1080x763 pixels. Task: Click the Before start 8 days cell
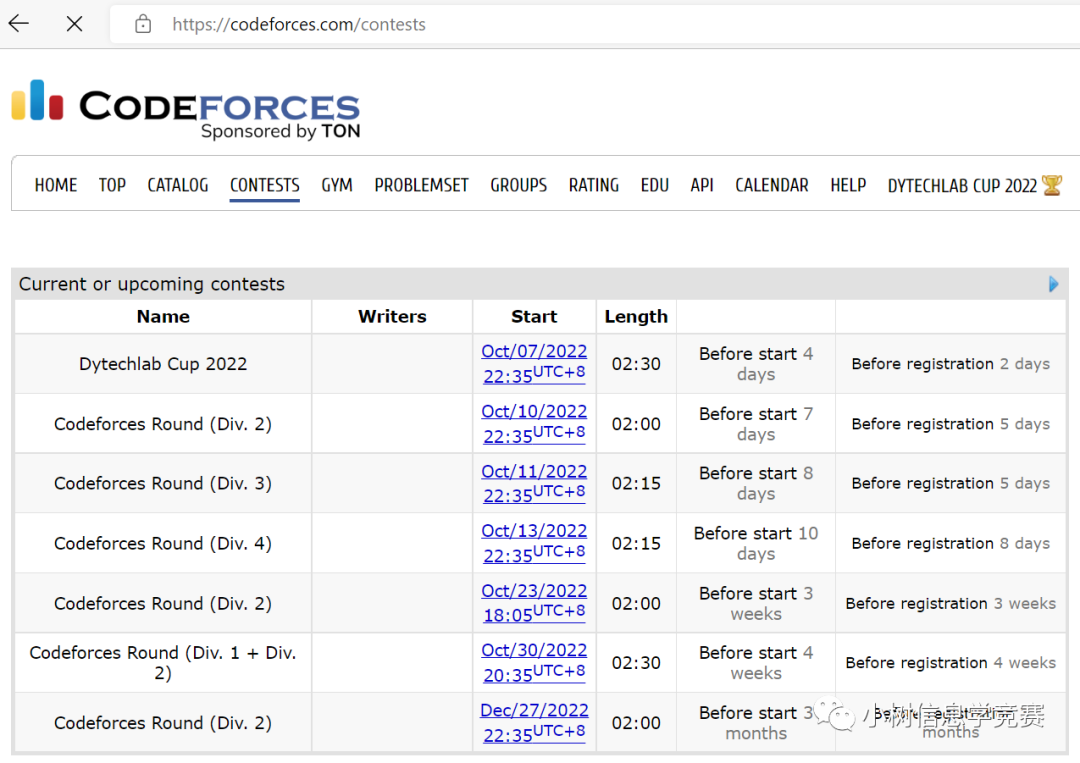(x=756, y=483)
